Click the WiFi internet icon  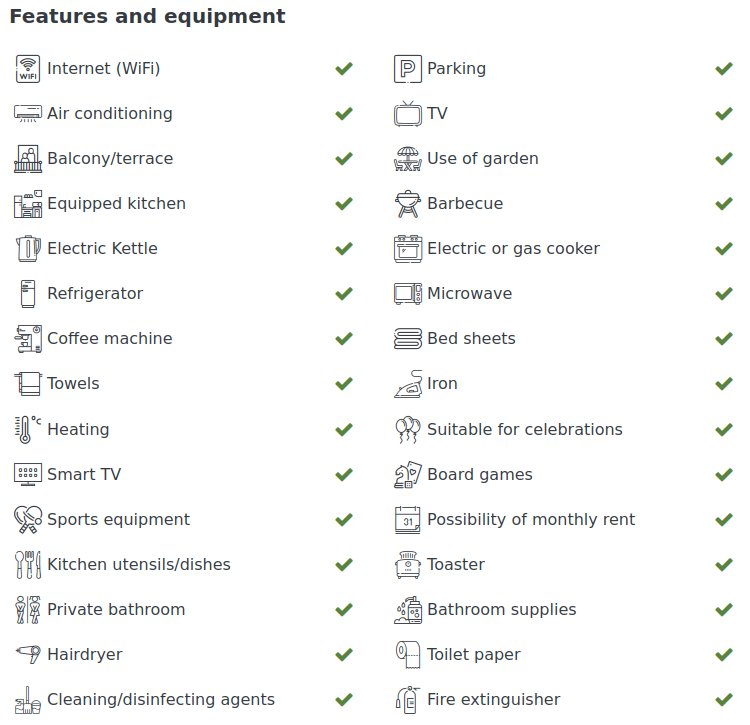(28, 69)
